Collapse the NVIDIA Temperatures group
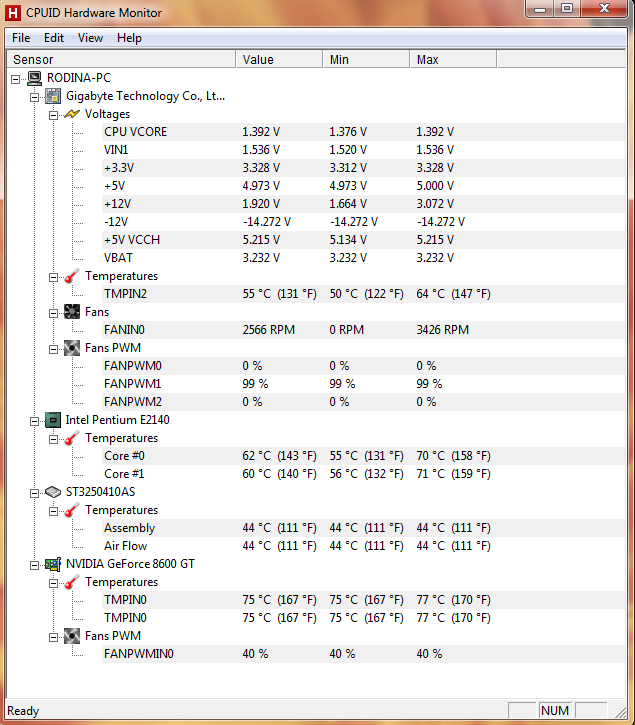The width and height of the screenshot is (635, 725). (x=54, y=584)
